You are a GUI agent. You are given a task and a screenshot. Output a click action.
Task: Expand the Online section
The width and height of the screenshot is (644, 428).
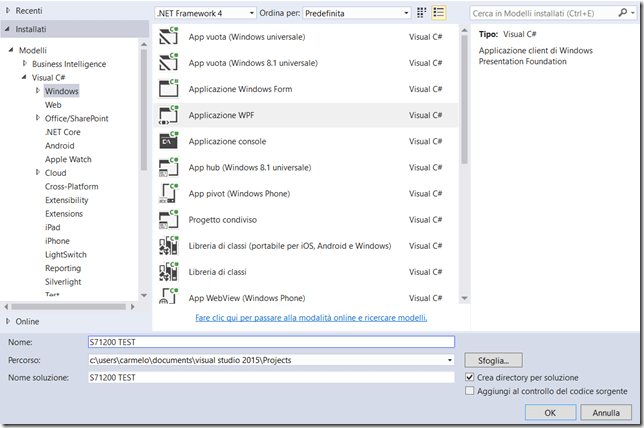tap(8, 321)
